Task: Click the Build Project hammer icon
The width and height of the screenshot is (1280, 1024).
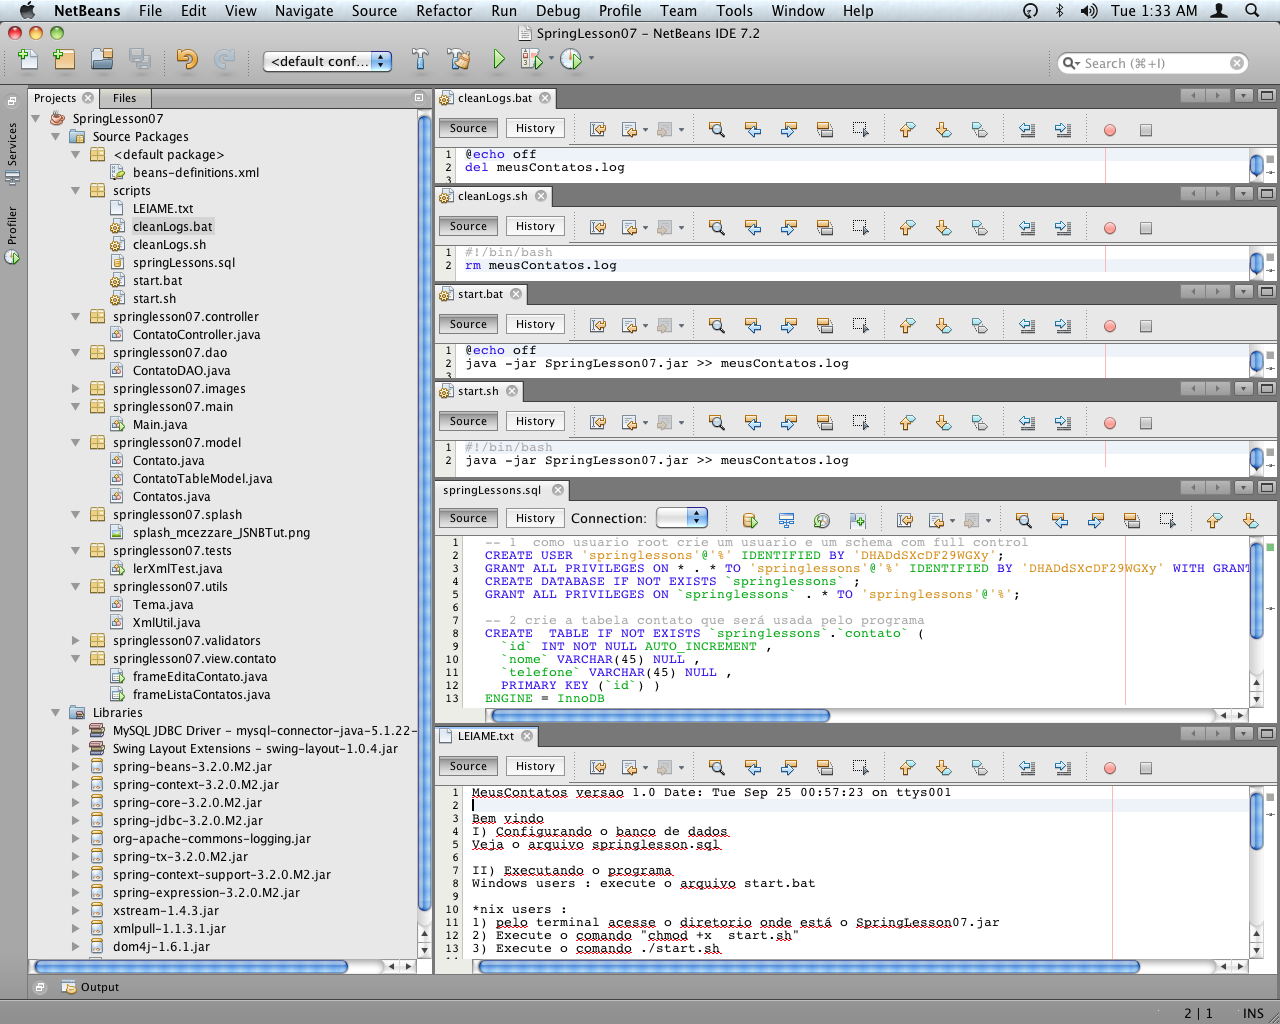Action: pyautogui.click(x=420, y=60)
